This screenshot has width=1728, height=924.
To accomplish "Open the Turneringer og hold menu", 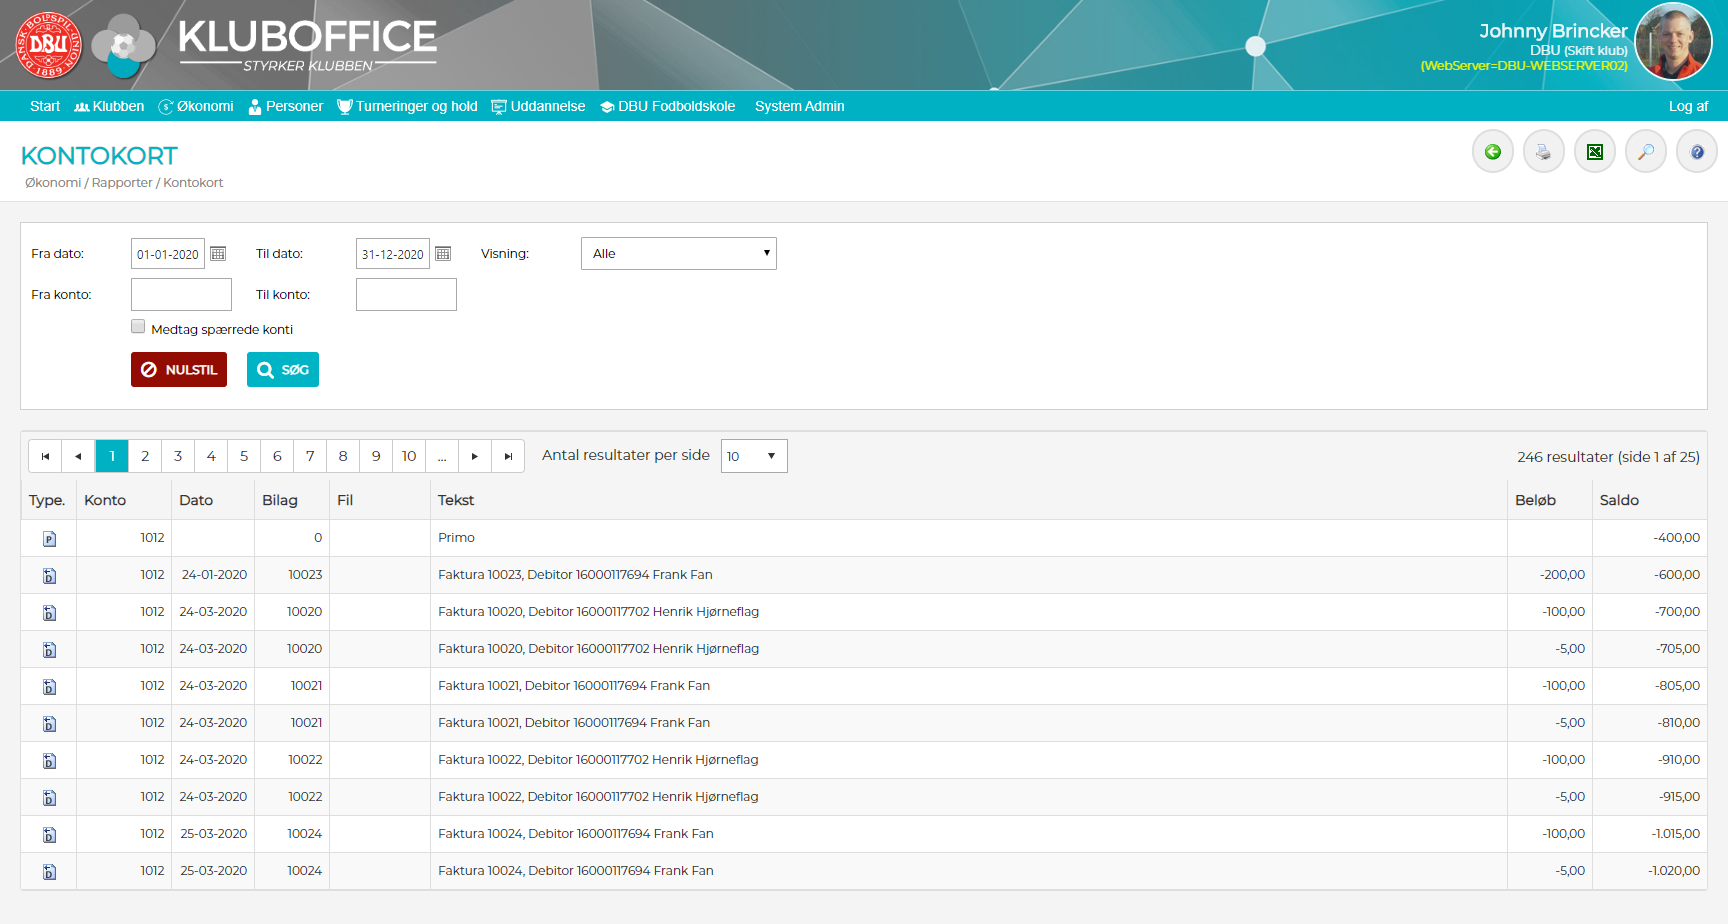I will point(408,106).
